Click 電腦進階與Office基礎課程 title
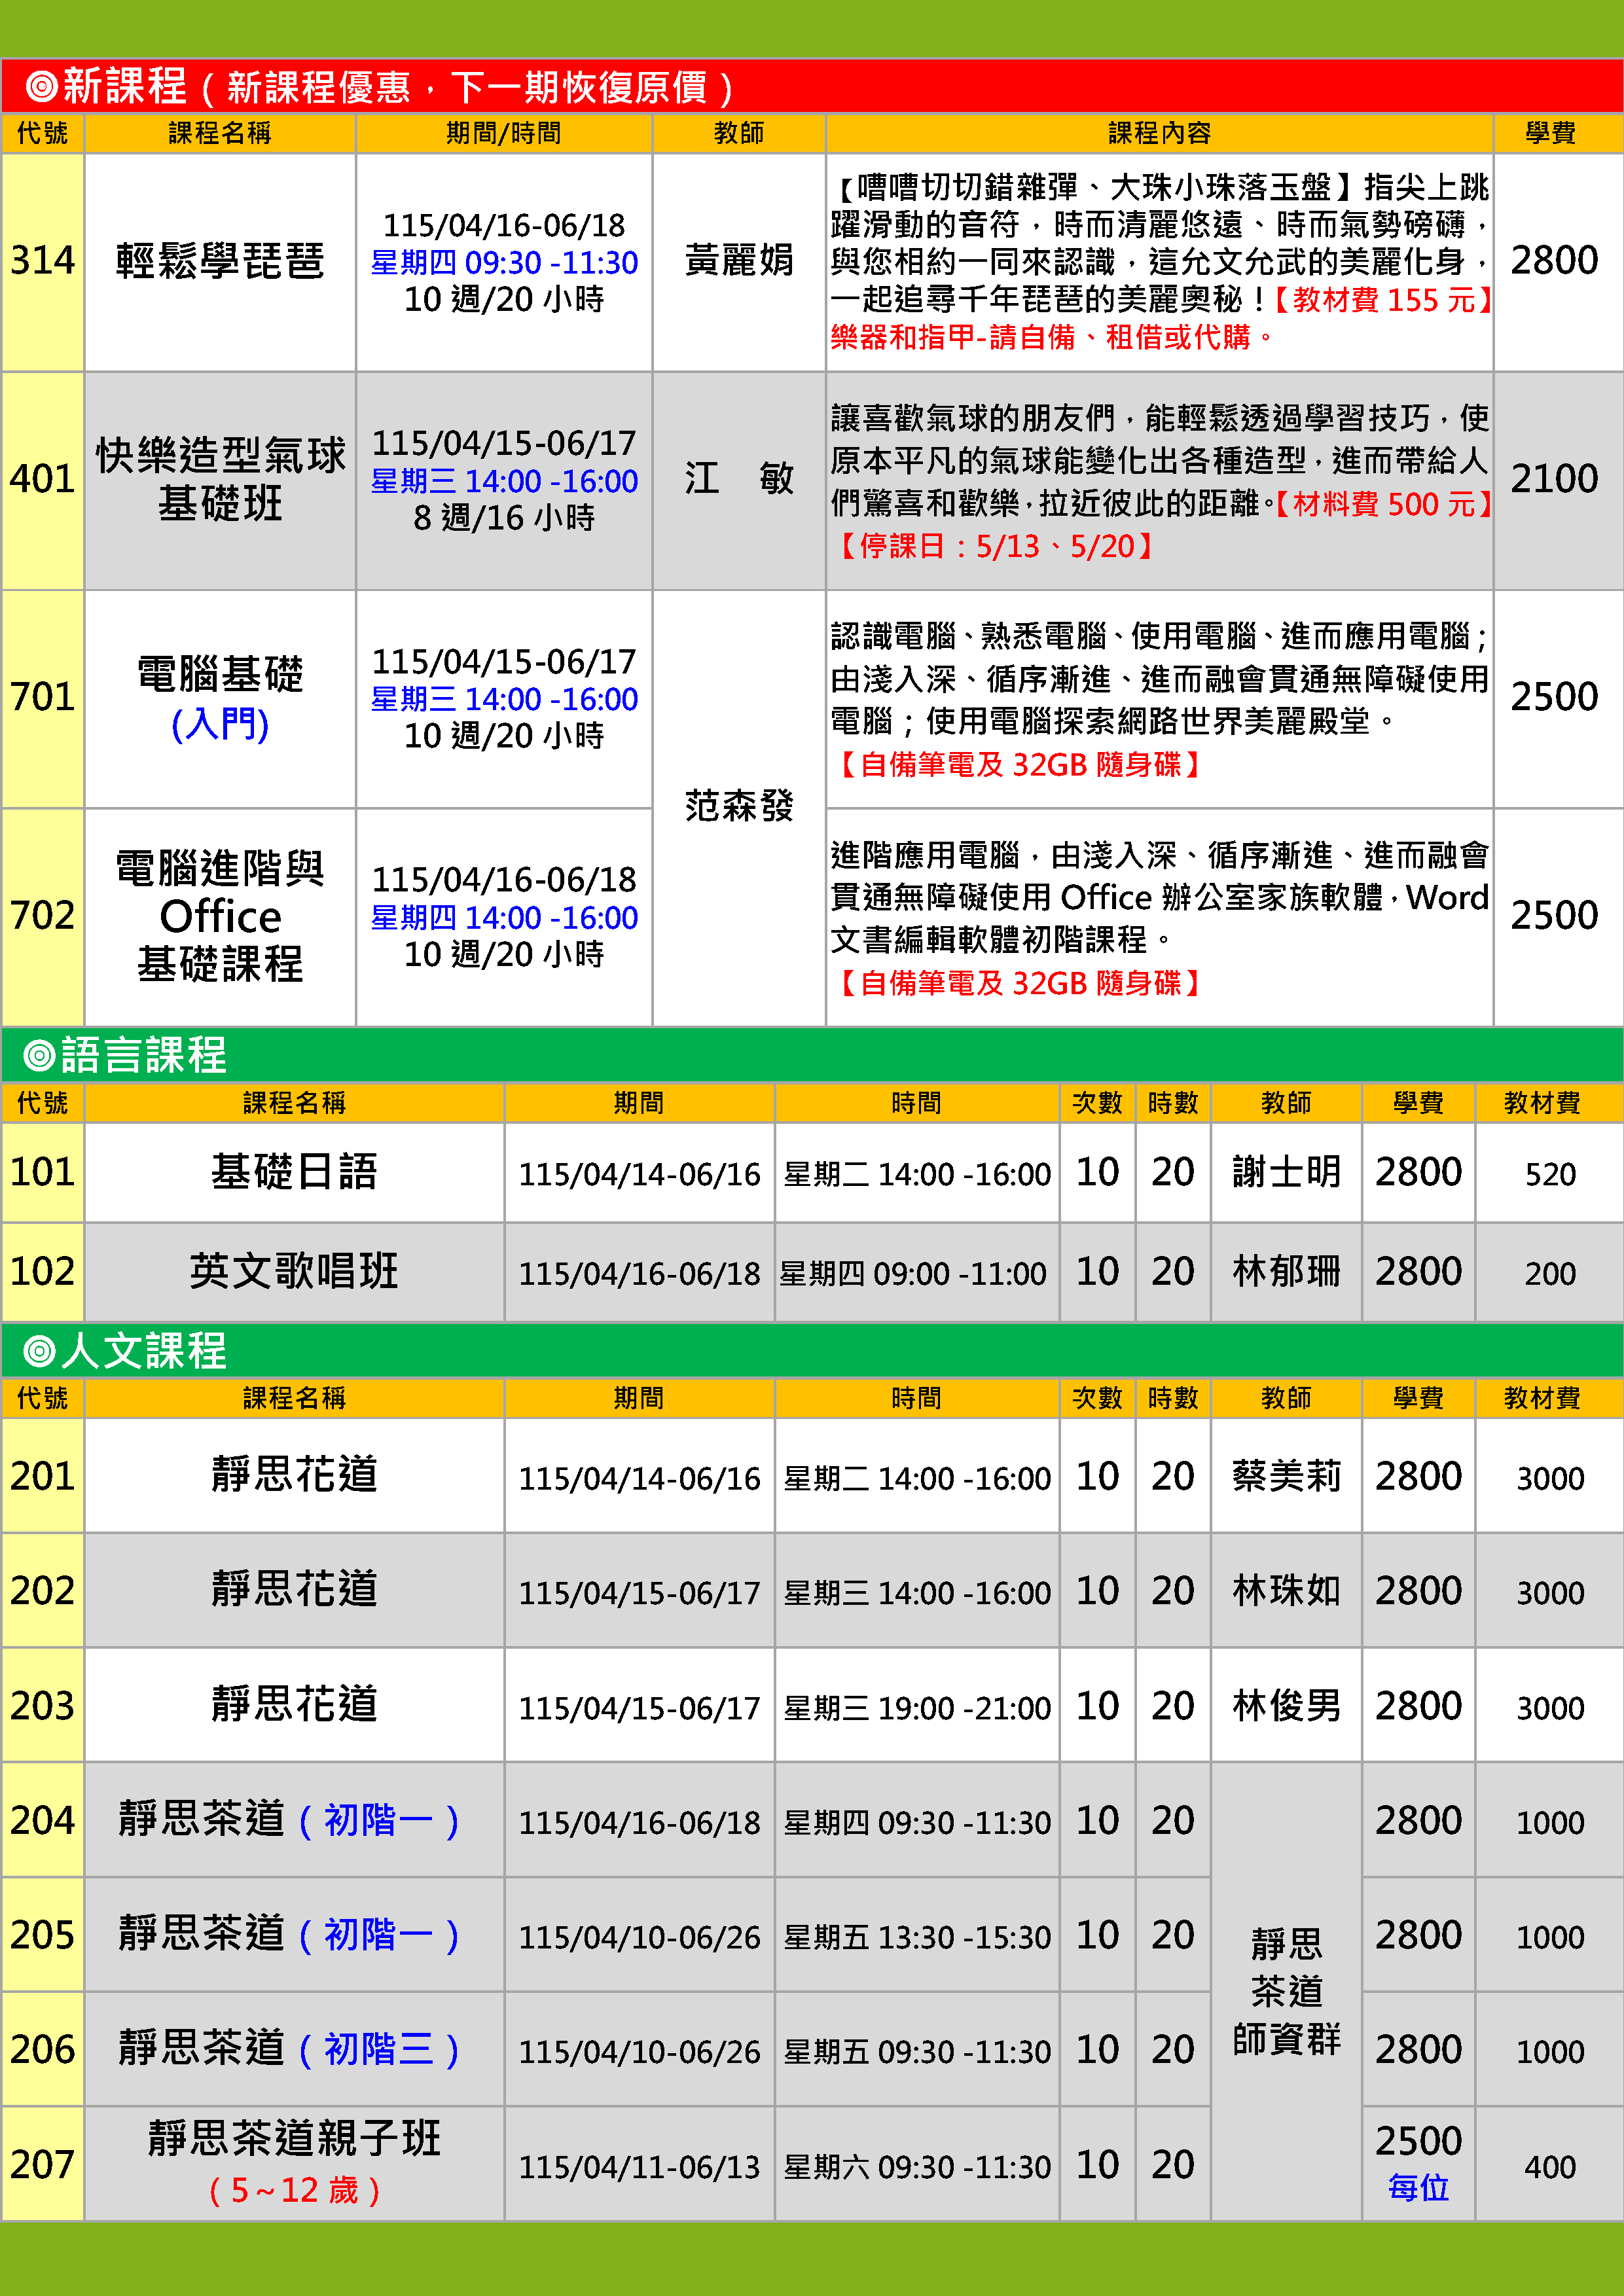1624x2296 pixels. pos(220,916)
